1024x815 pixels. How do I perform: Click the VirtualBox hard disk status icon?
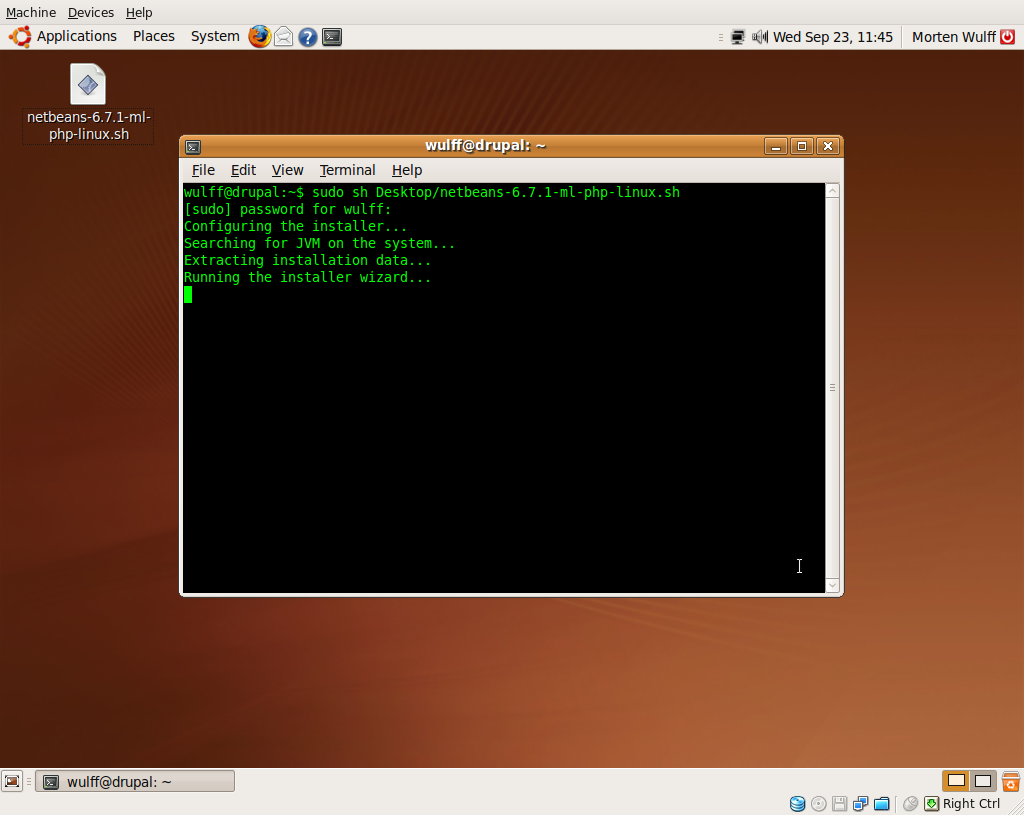[797, 804]
